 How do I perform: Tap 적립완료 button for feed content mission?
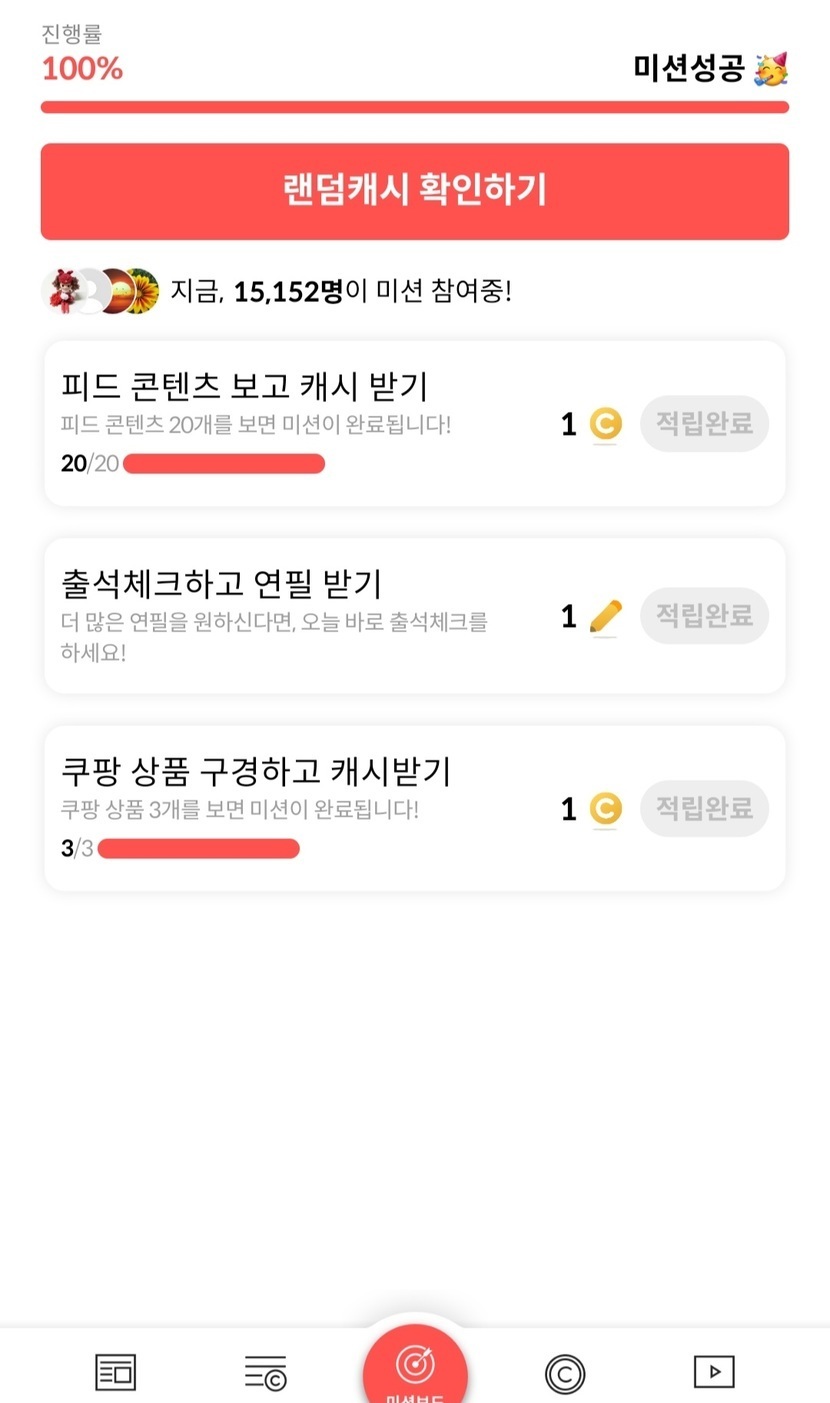click(704, 423)
